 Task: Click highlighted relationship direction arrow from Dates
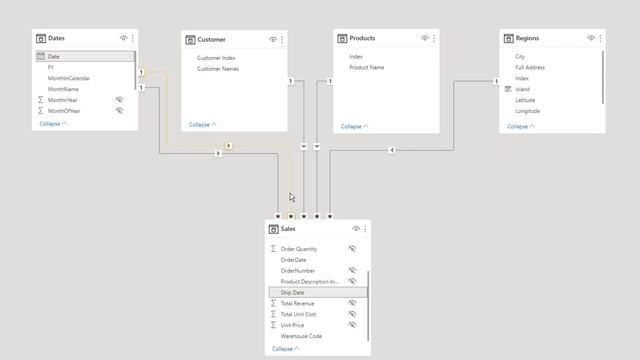click(x=229, y=146)
